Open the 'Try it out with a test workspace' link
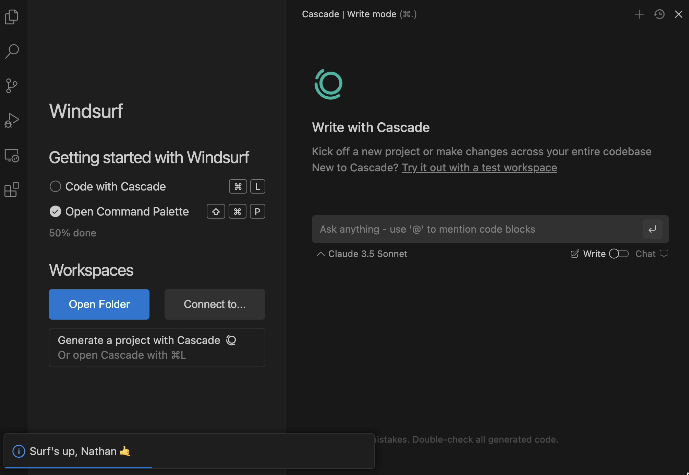The height and width of the screenshot is (475, 689). [479, 167]
